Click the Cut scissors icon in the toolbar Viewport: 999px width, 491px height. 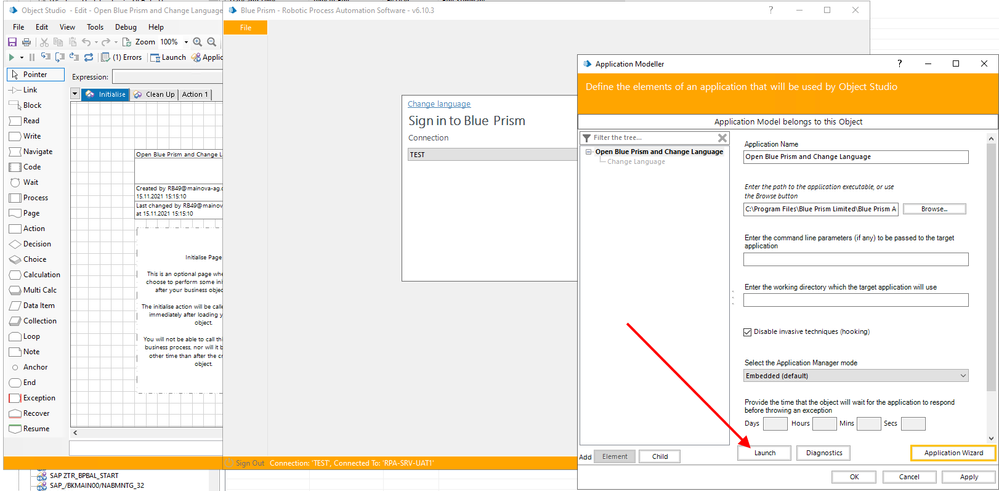point(44,42)
